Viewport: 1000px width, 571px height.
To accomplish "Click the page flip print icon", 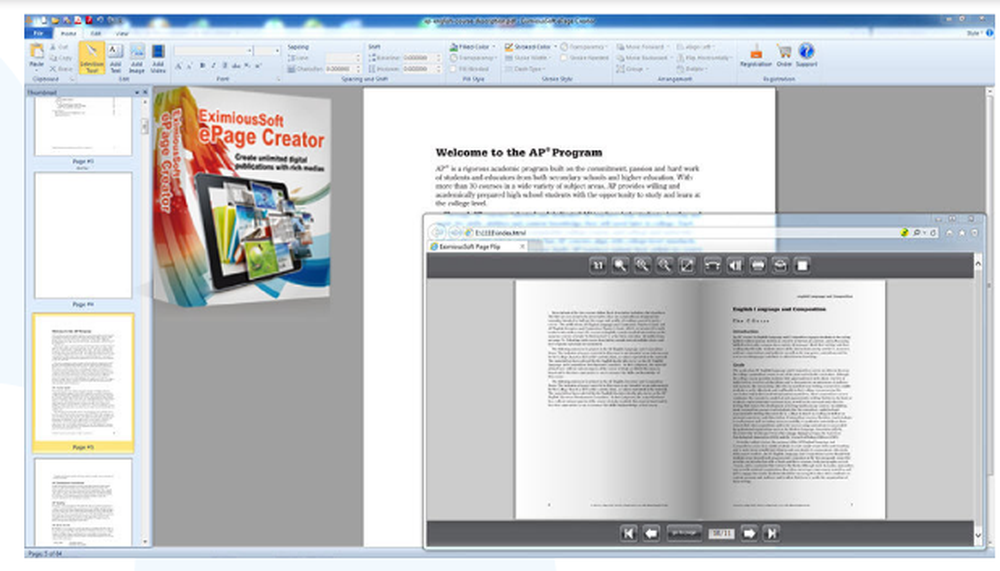I will coord(758,265).
